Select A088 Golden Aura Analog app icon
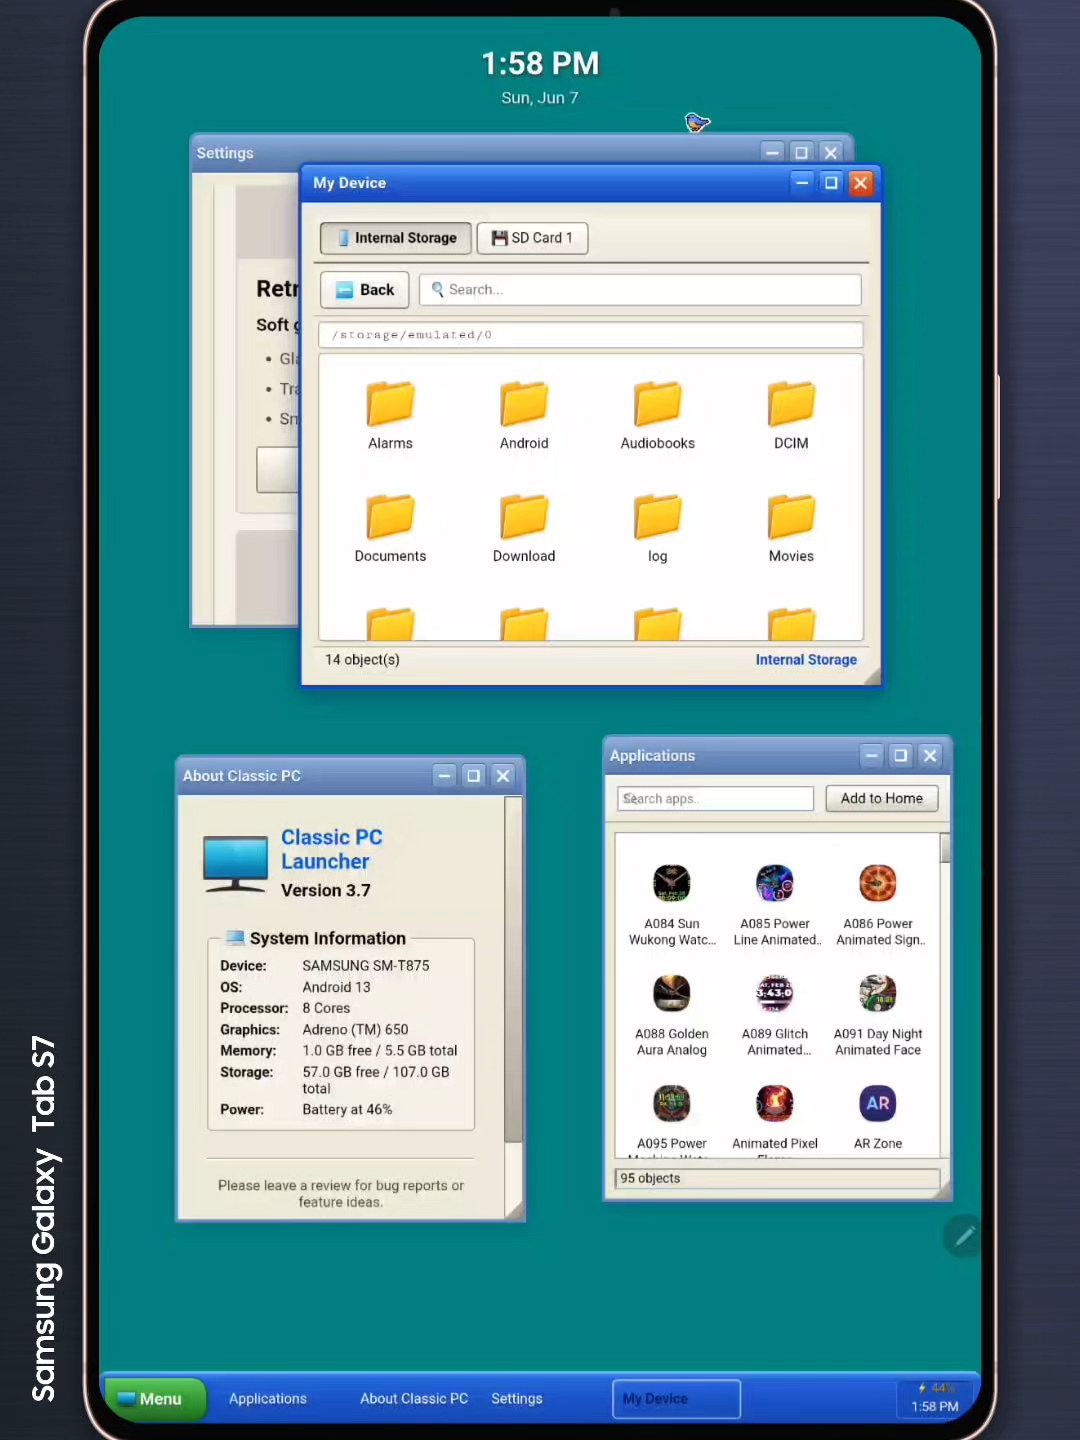Screen dimensions: 1080x1440 tap(672, 994)
